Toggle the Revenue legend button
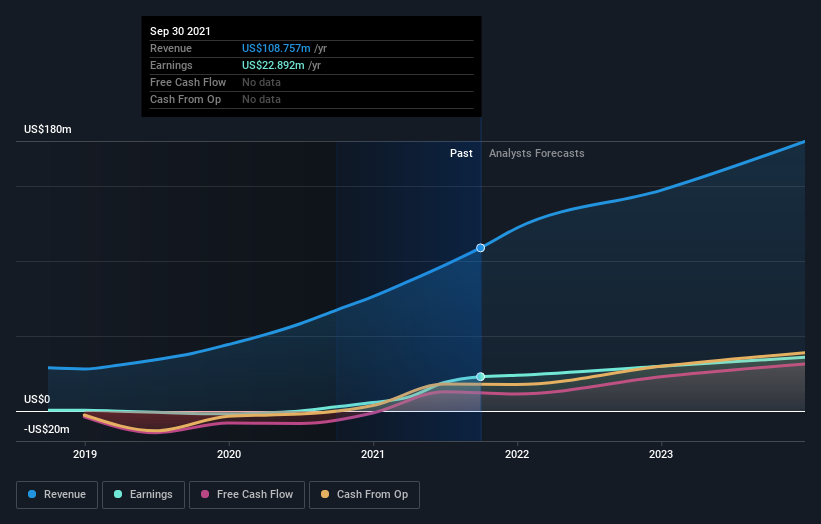This screenshot has height=524, width=821. [57, 495]
